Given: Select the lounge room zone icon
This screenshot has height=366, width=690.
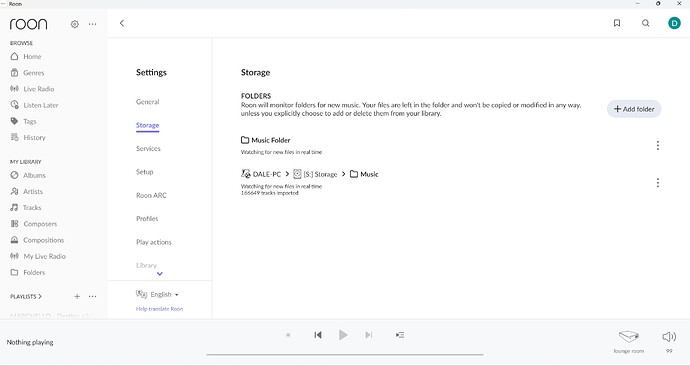Looking at the screenshot, I should point(628,337).
